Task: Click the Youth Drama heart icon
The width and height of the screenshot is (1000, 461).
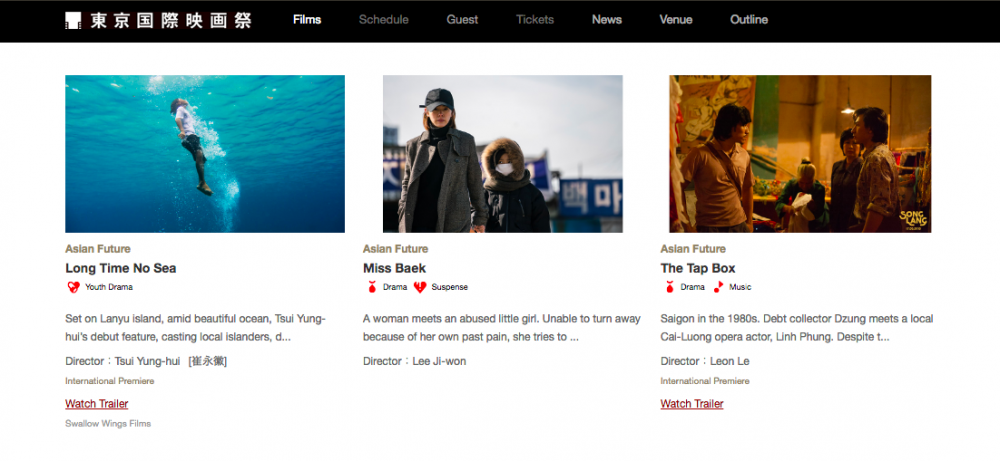Action: (x=72, y=287)
